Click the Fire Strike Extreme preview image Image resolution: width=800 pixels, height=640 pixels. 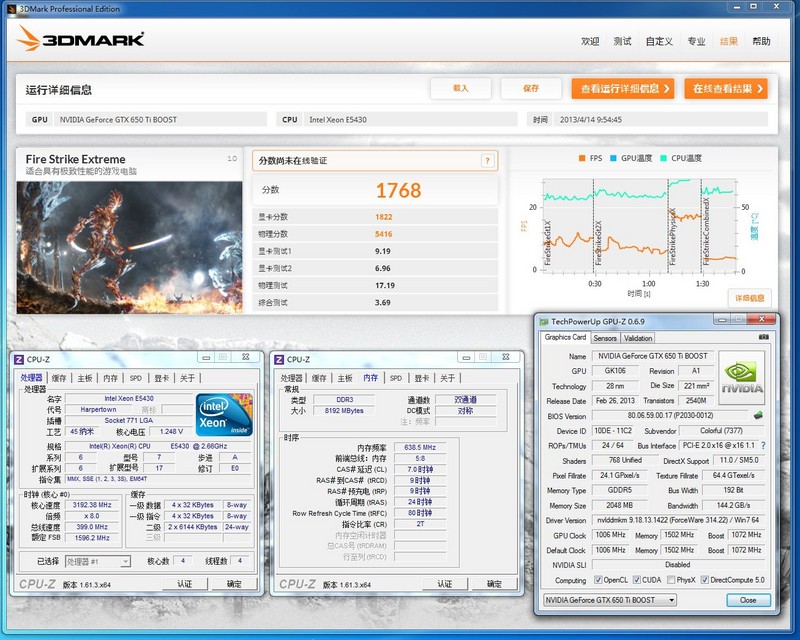pyautogui.click(x=130, y=248)
